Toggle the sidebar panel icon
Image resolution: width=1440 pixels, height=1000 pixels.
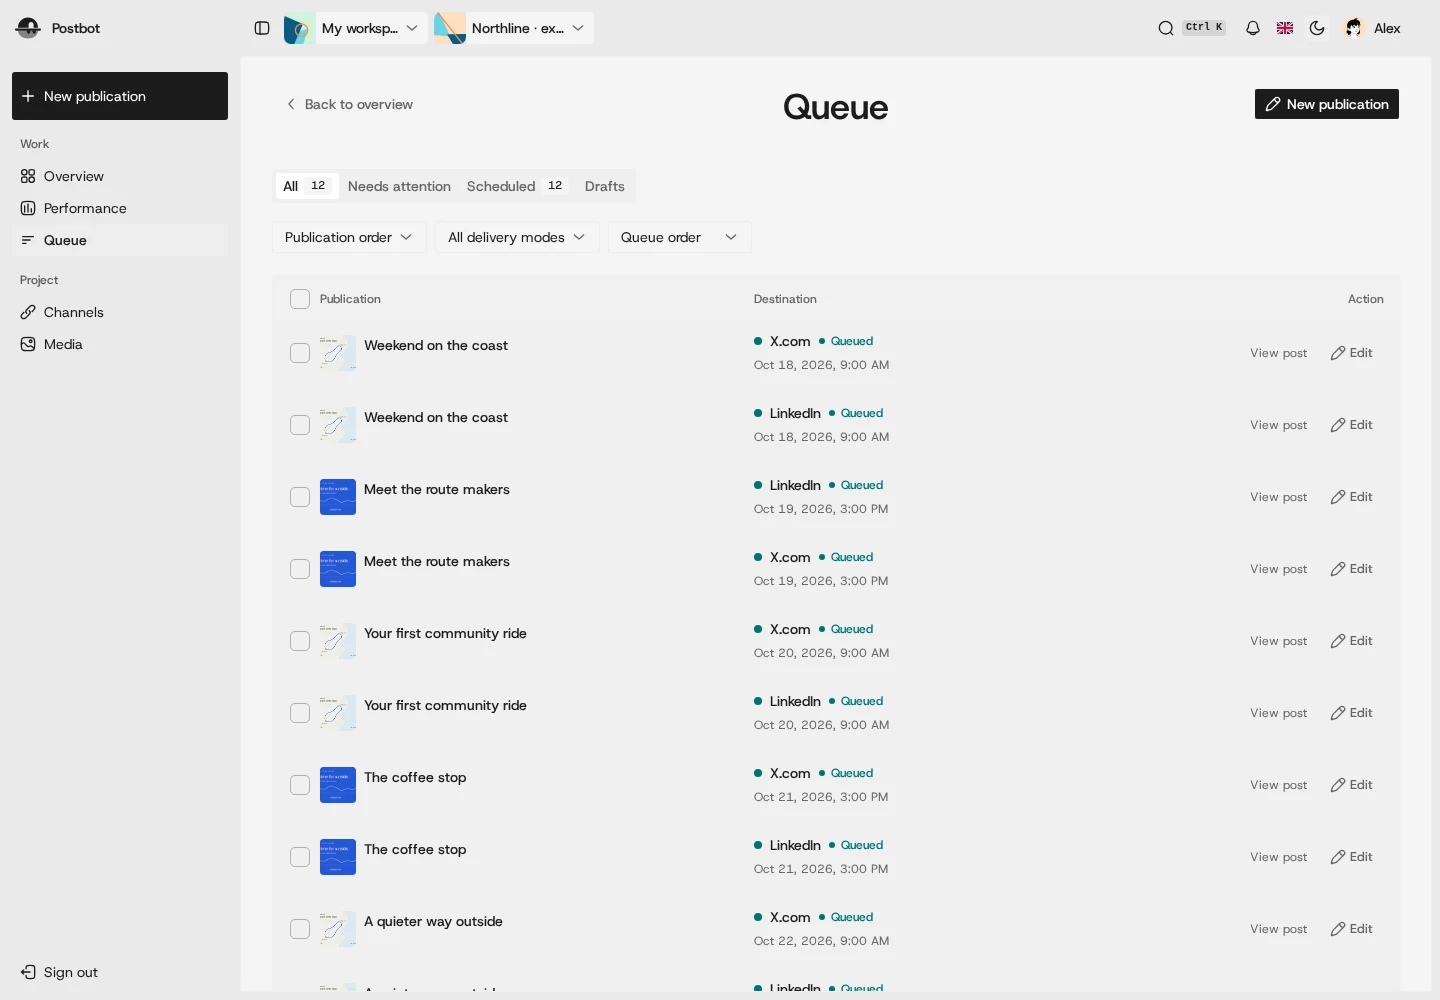[x=262, y=28]
